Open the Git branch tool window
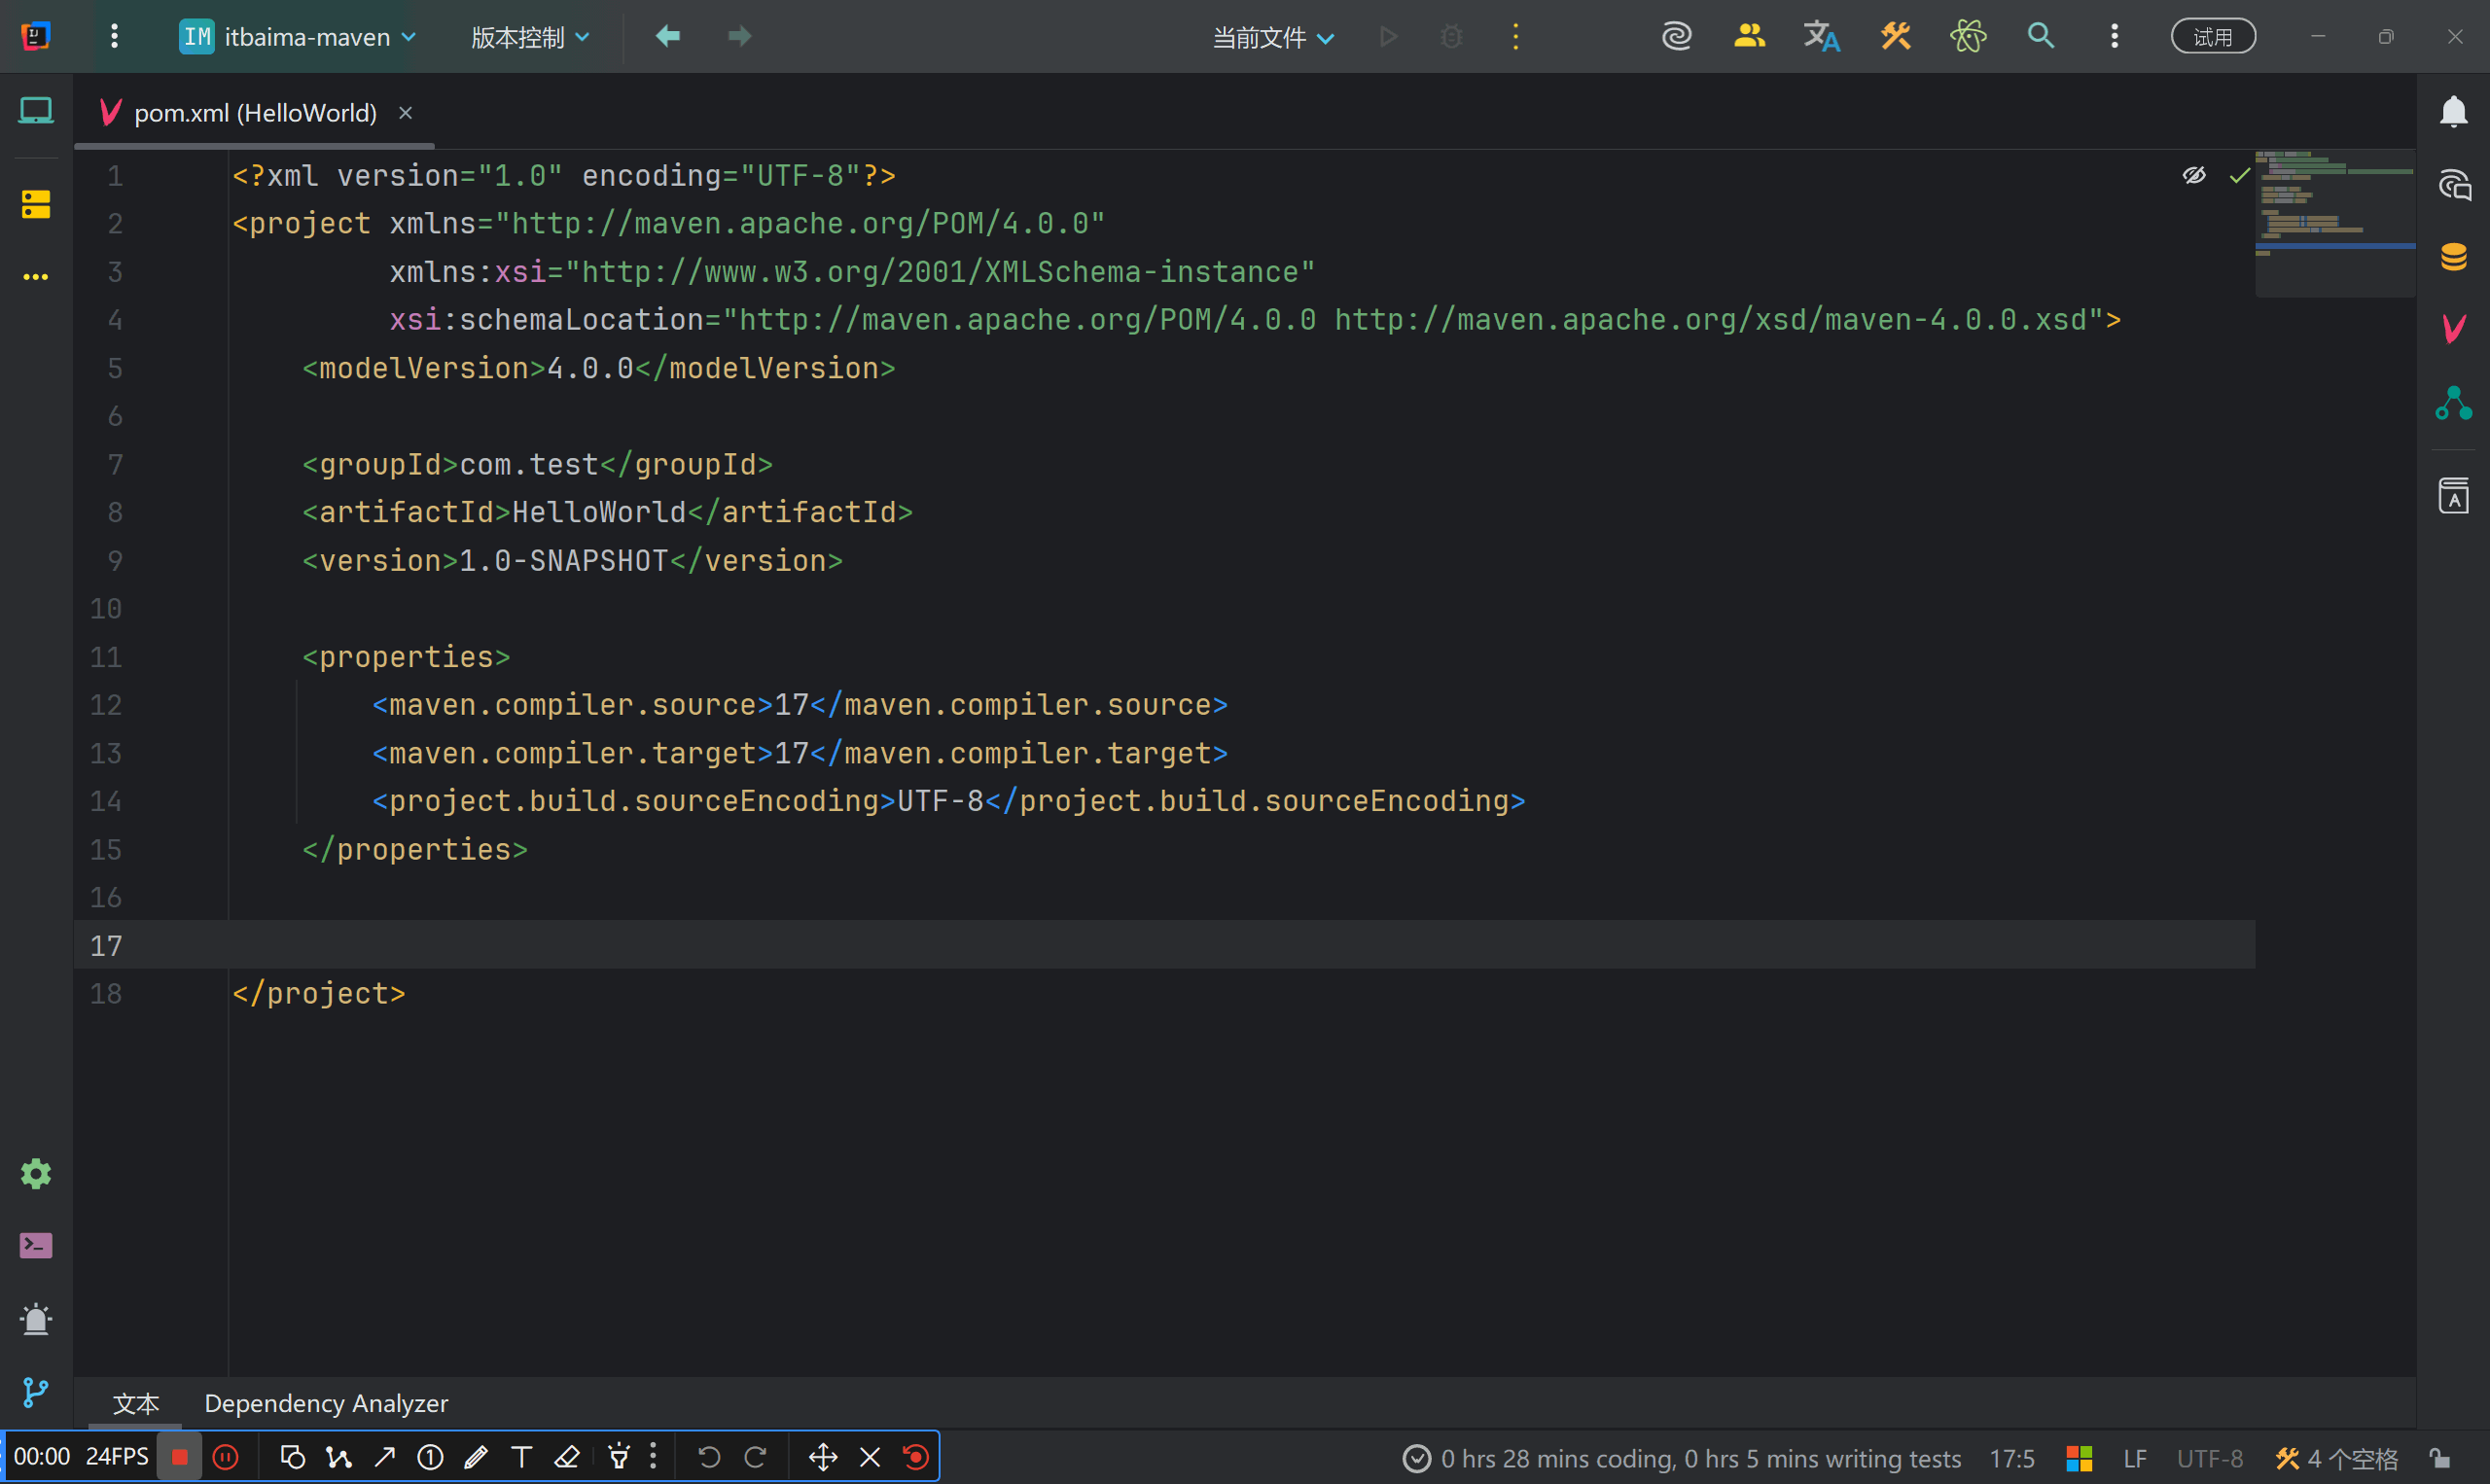 click(x=36, y=1391)
